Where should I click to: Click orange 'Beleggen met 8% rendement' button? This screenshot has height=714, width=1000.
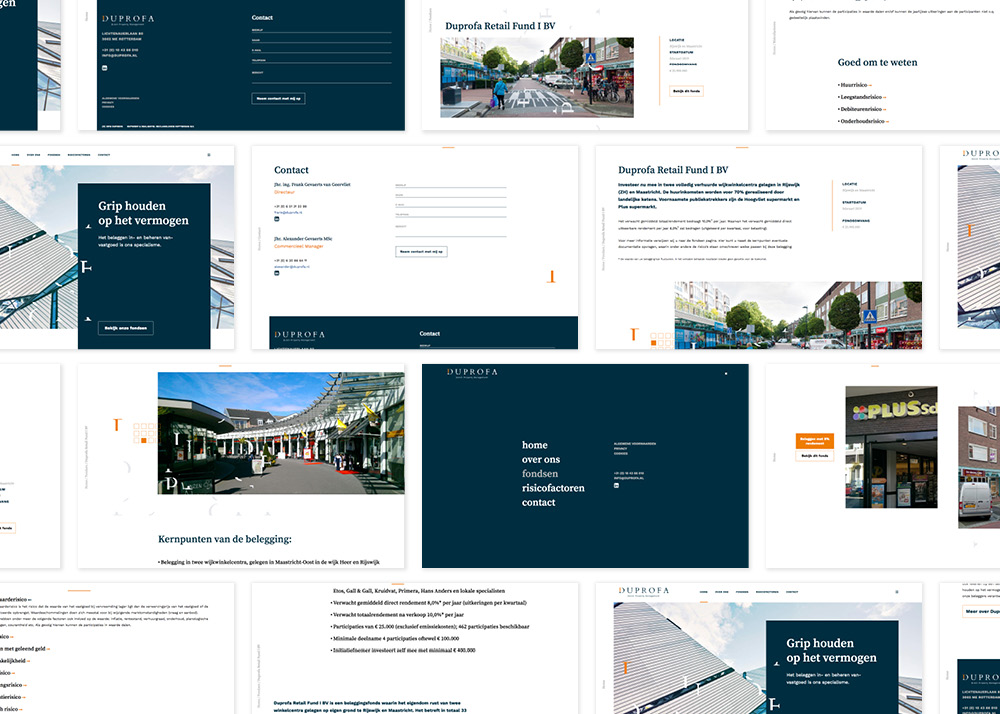point(814,441)
